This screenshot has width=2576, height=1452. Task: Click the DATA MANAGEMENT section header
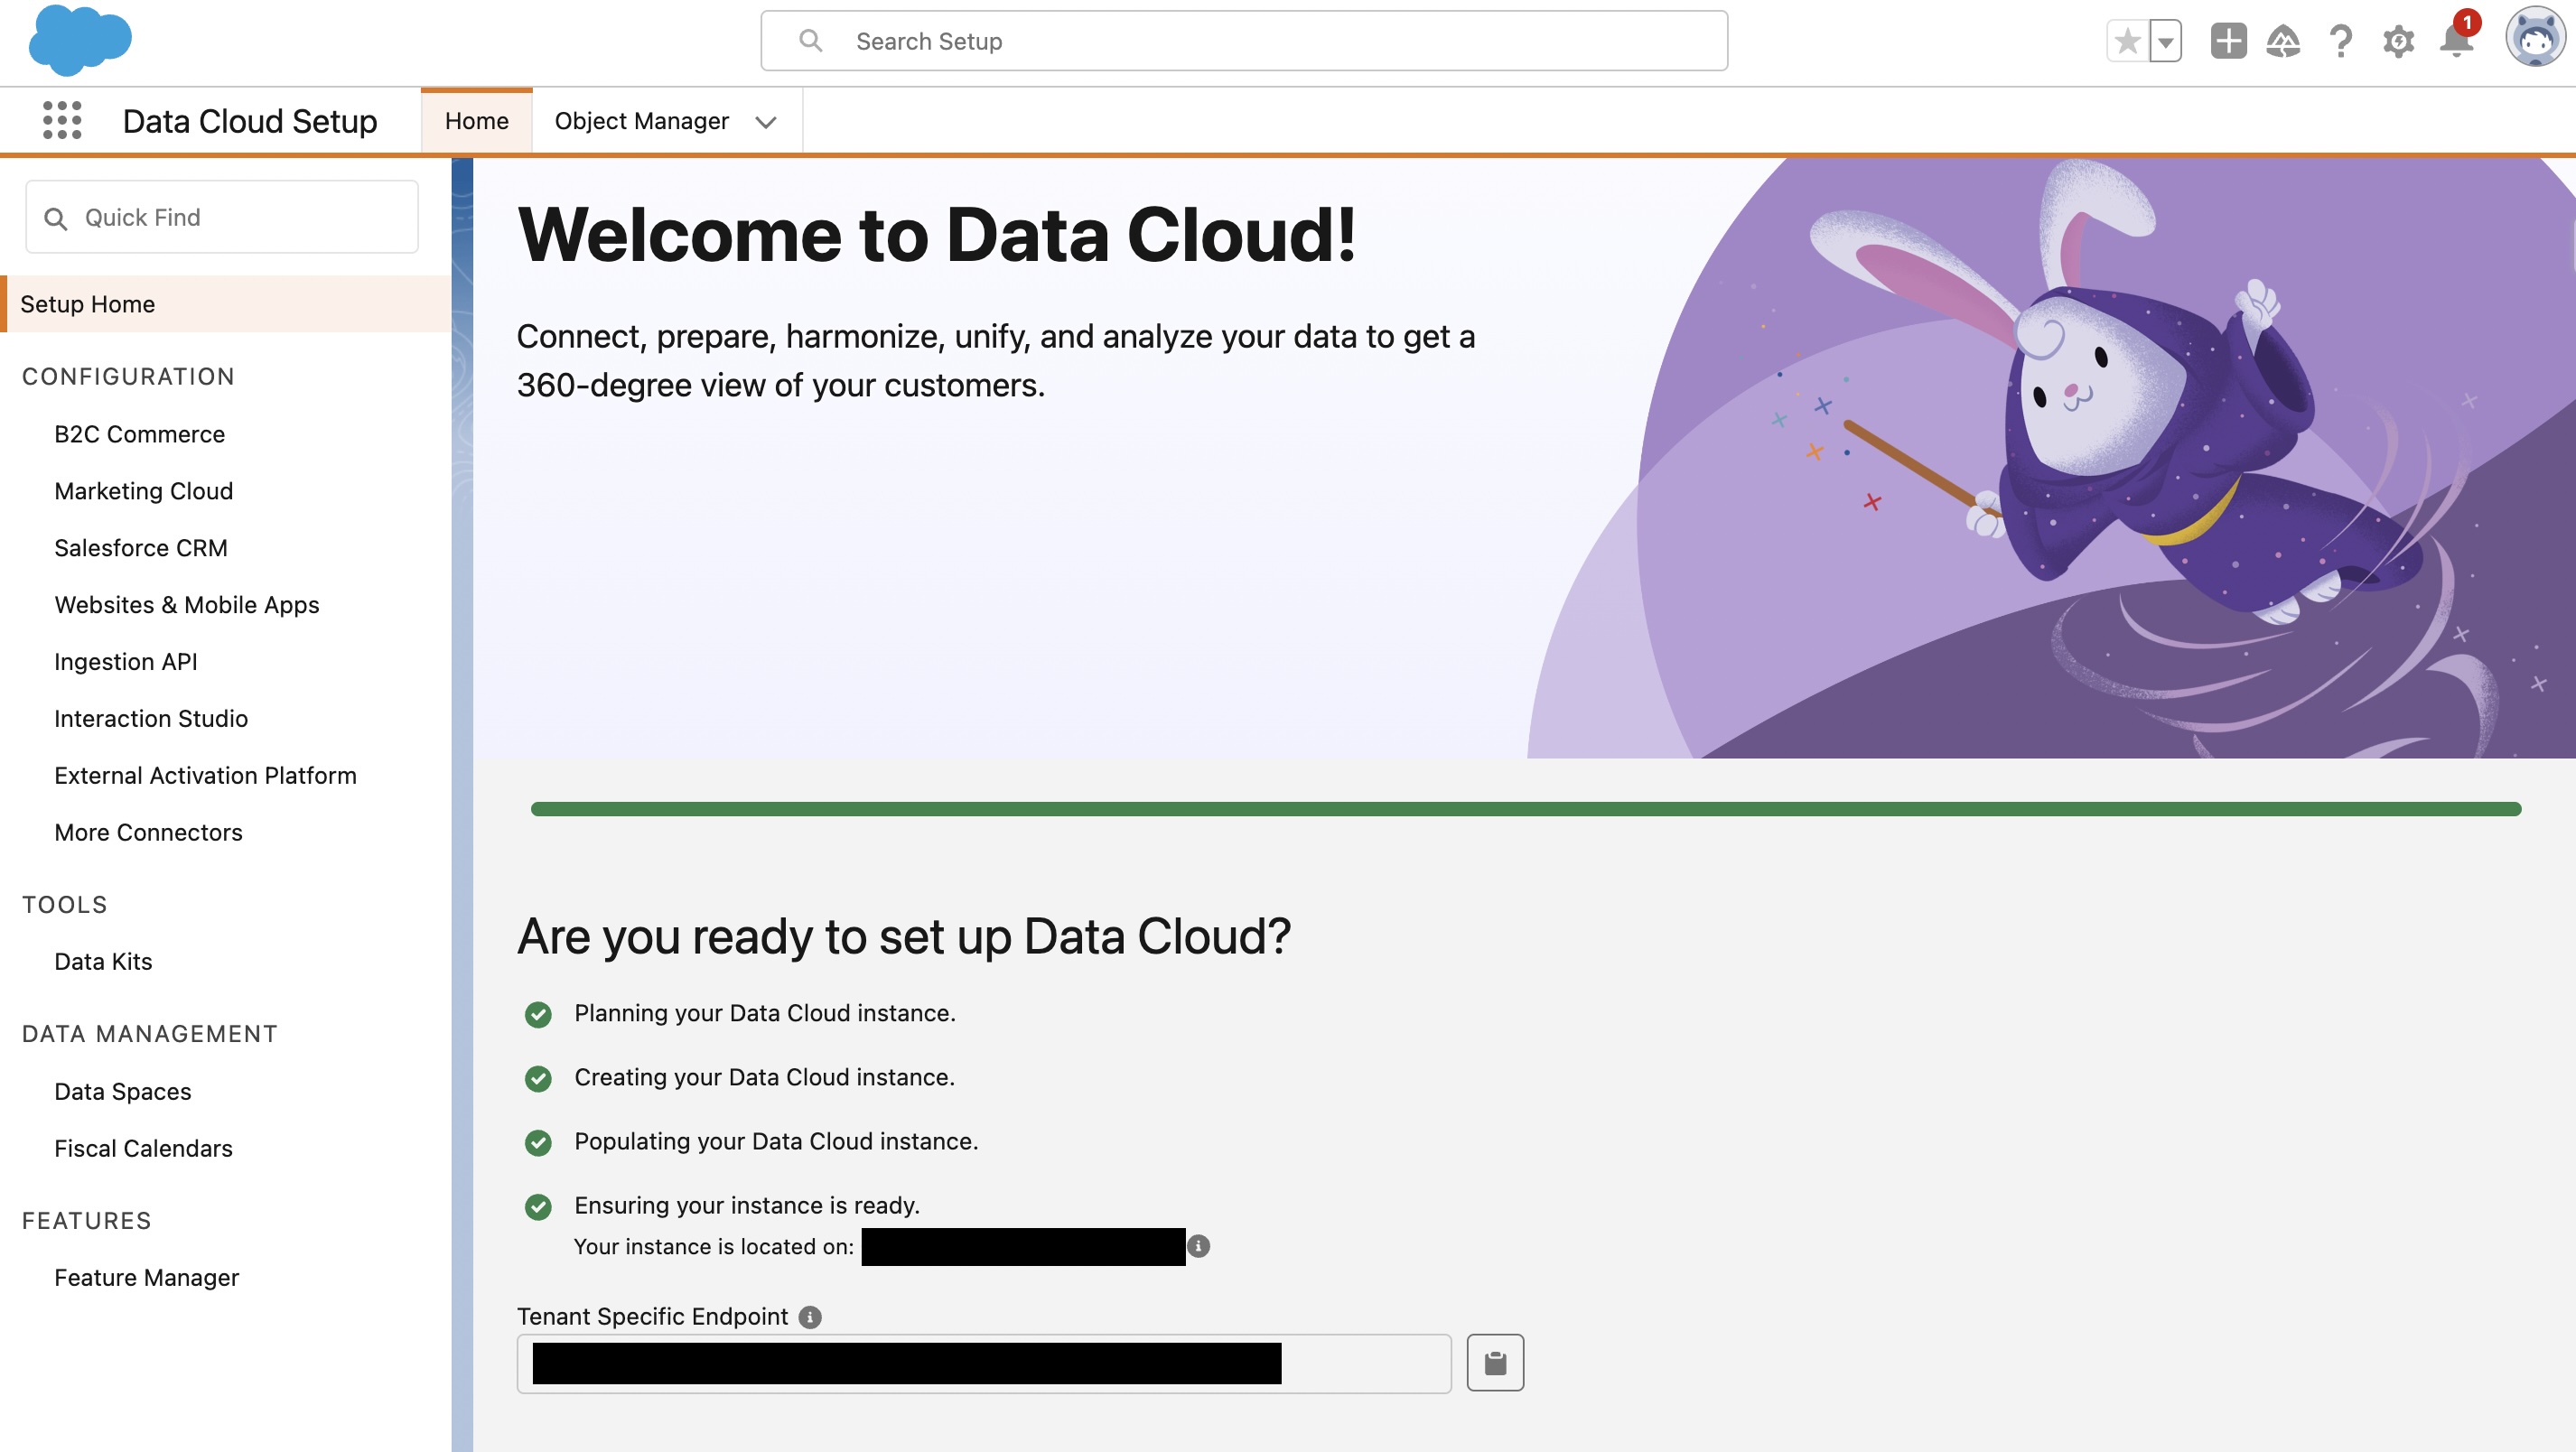pyautogui.click(x=150, y=1034)
